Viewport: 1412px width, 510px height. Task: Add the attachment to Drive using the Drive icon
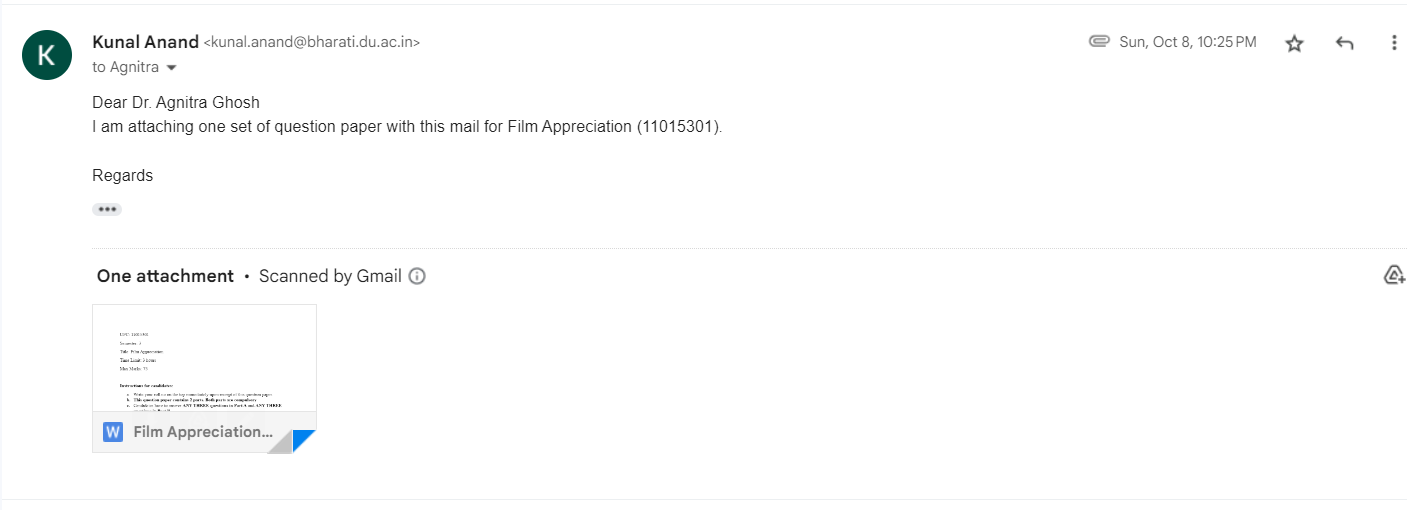click(x=1394, y=275)
